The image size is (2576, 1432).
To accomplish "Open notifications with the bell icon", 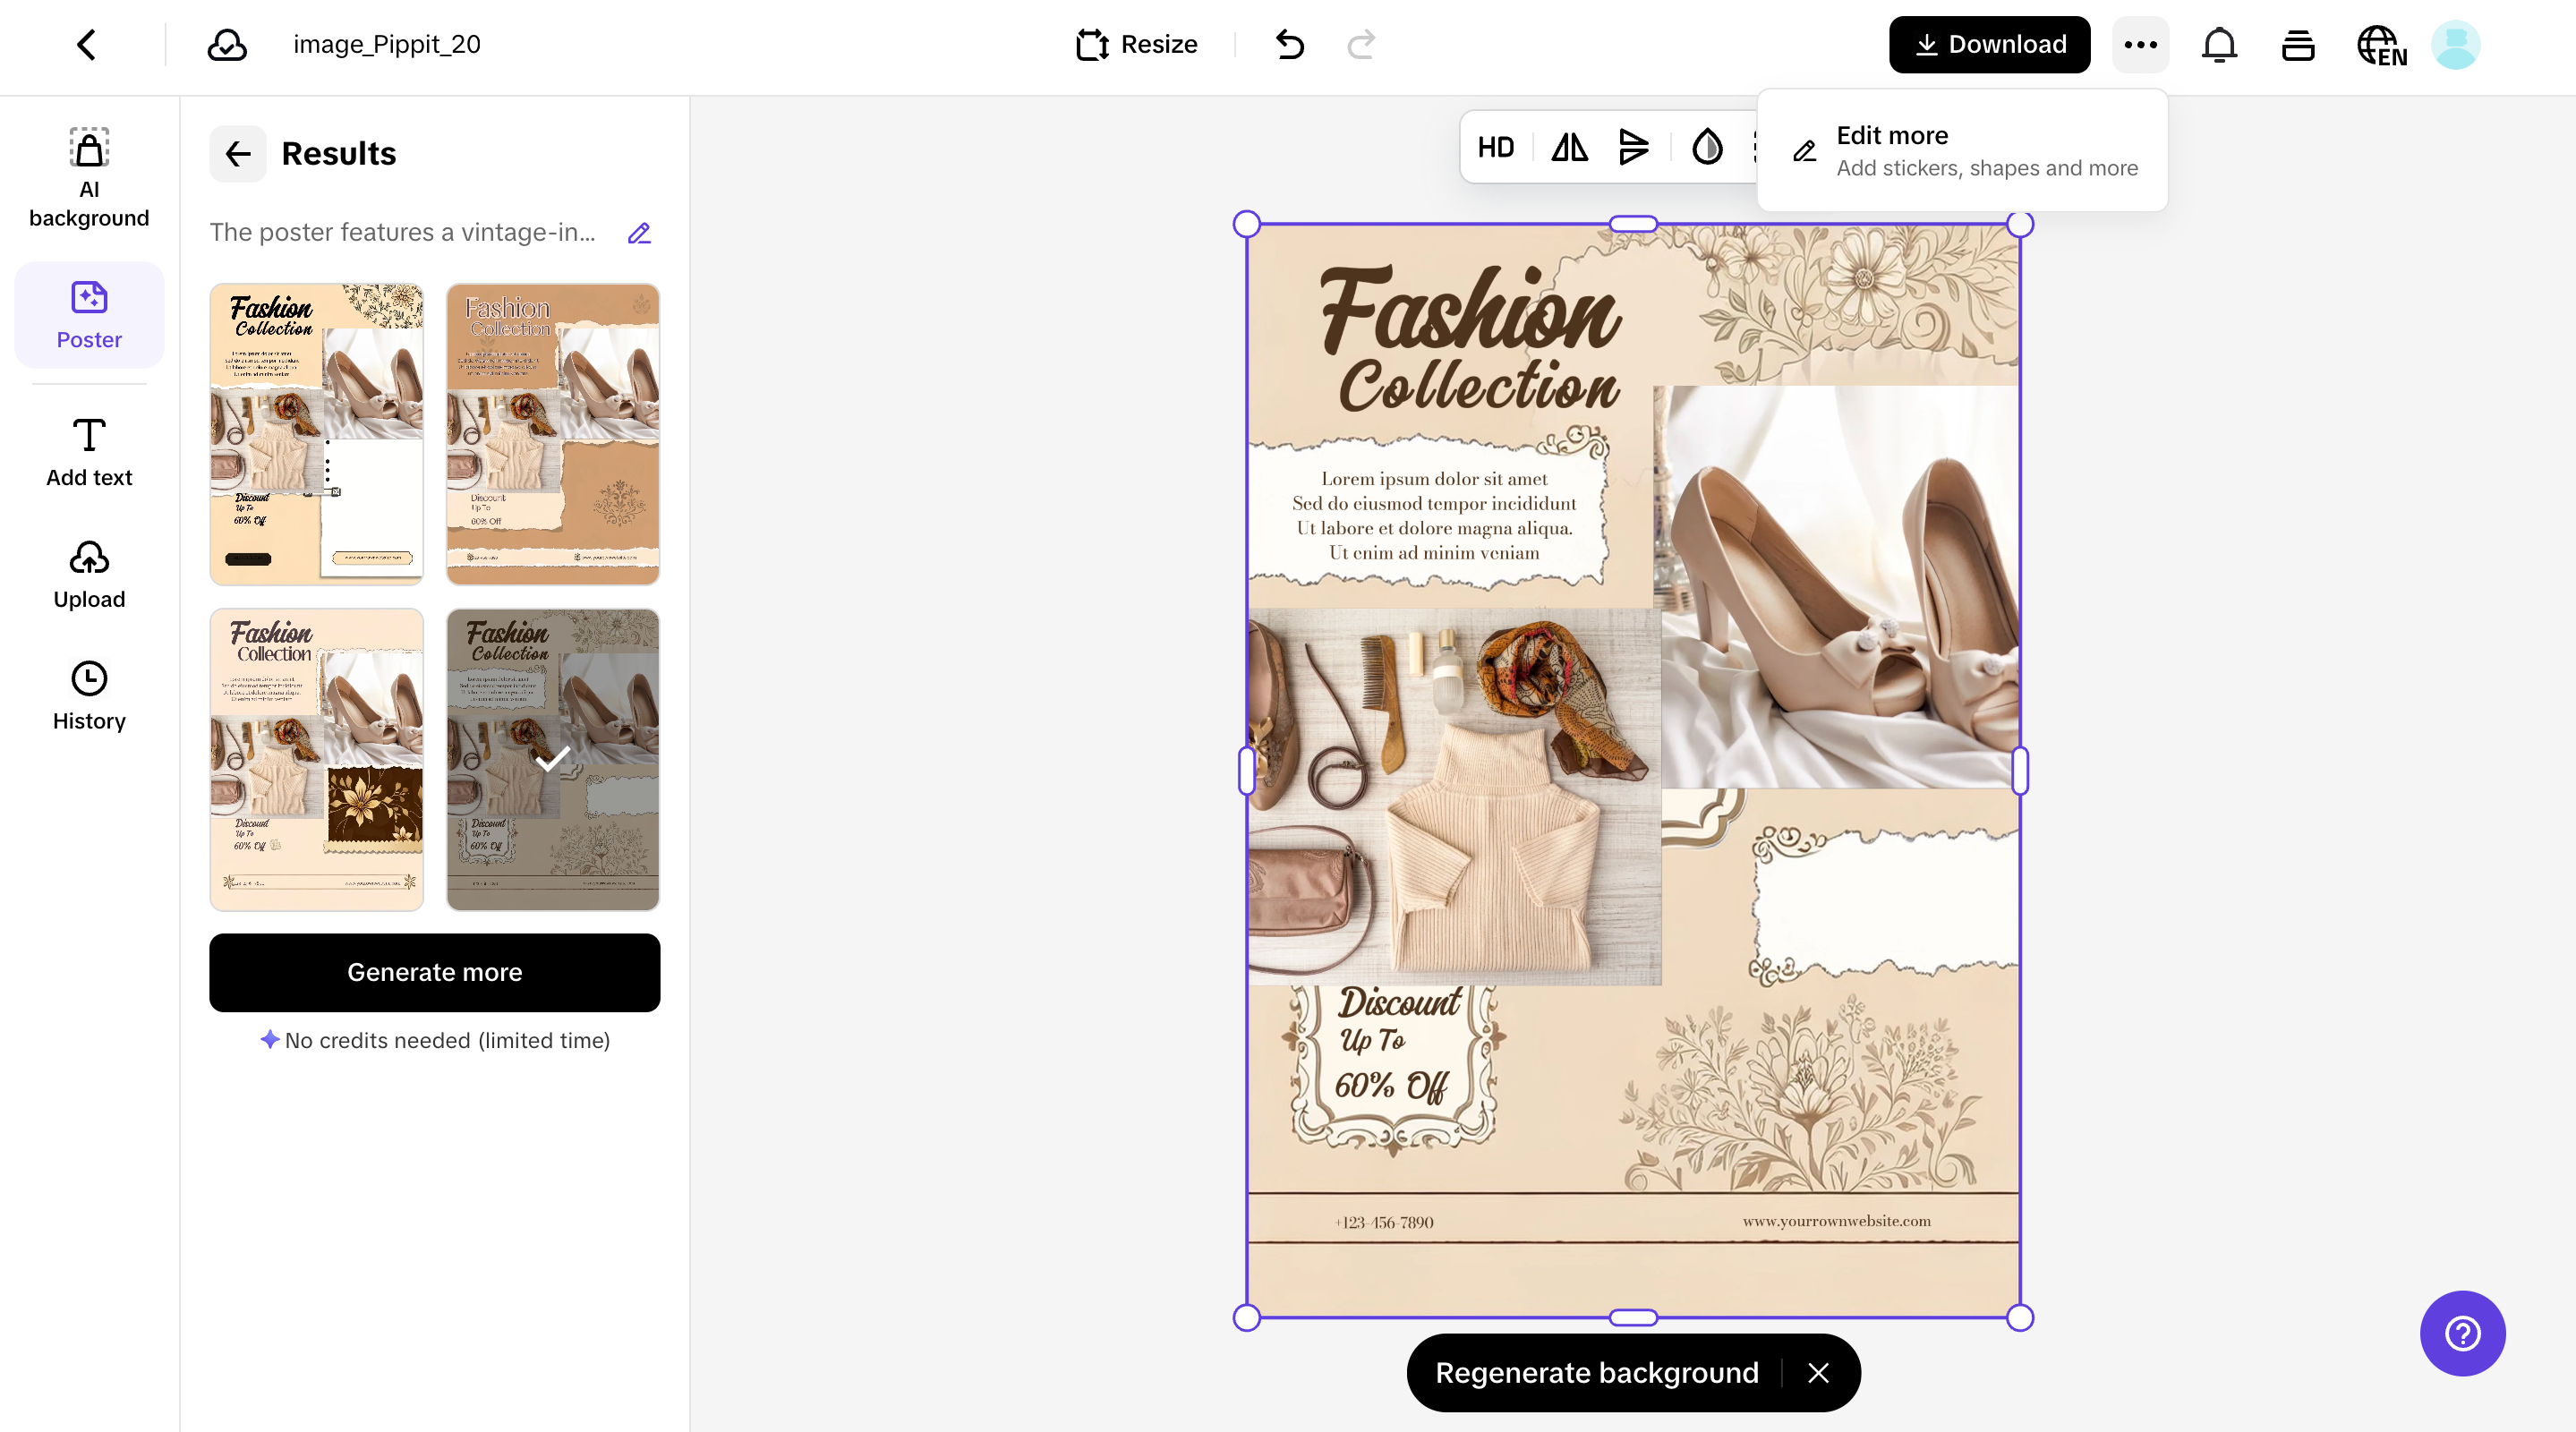I will (2219, 44).
